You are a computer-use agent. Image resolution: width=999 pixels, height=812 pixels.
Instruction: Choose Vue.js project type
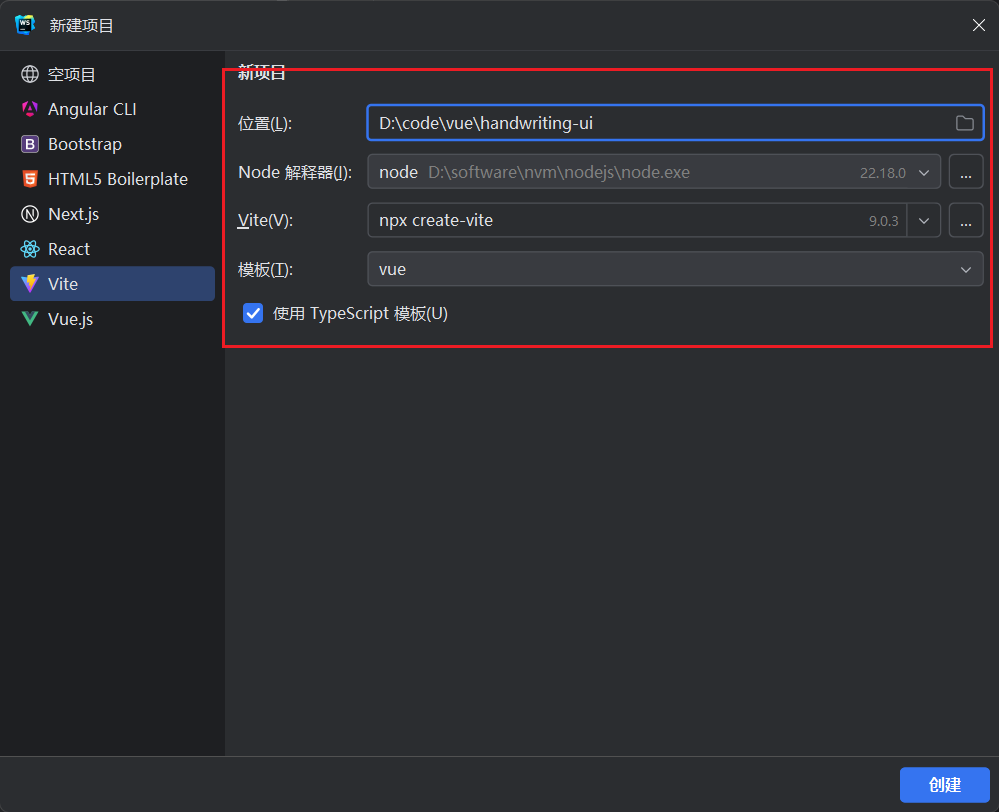pos(112,319)
